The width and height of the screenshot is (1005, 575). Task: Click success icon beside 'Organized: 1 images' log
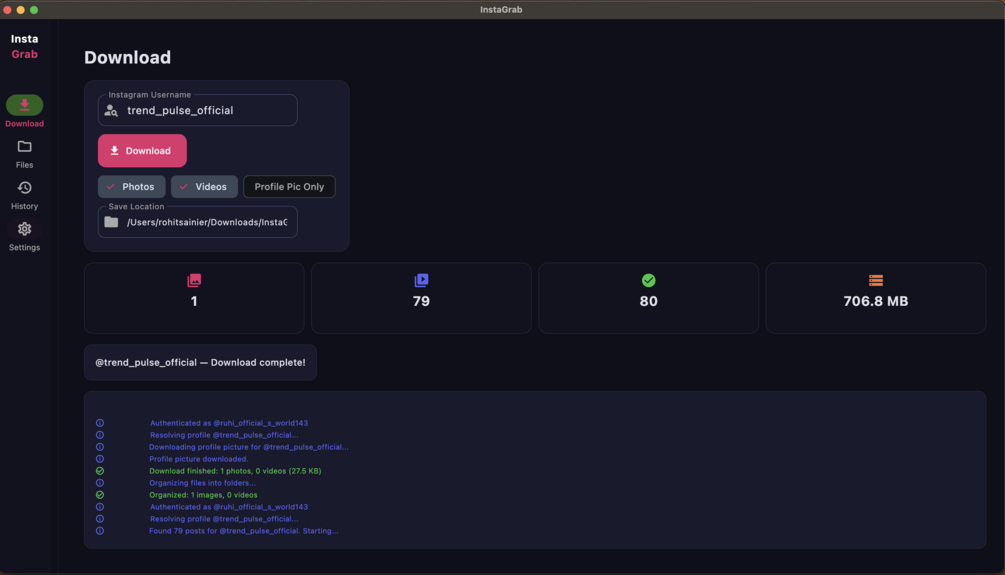tap(100, 495)
